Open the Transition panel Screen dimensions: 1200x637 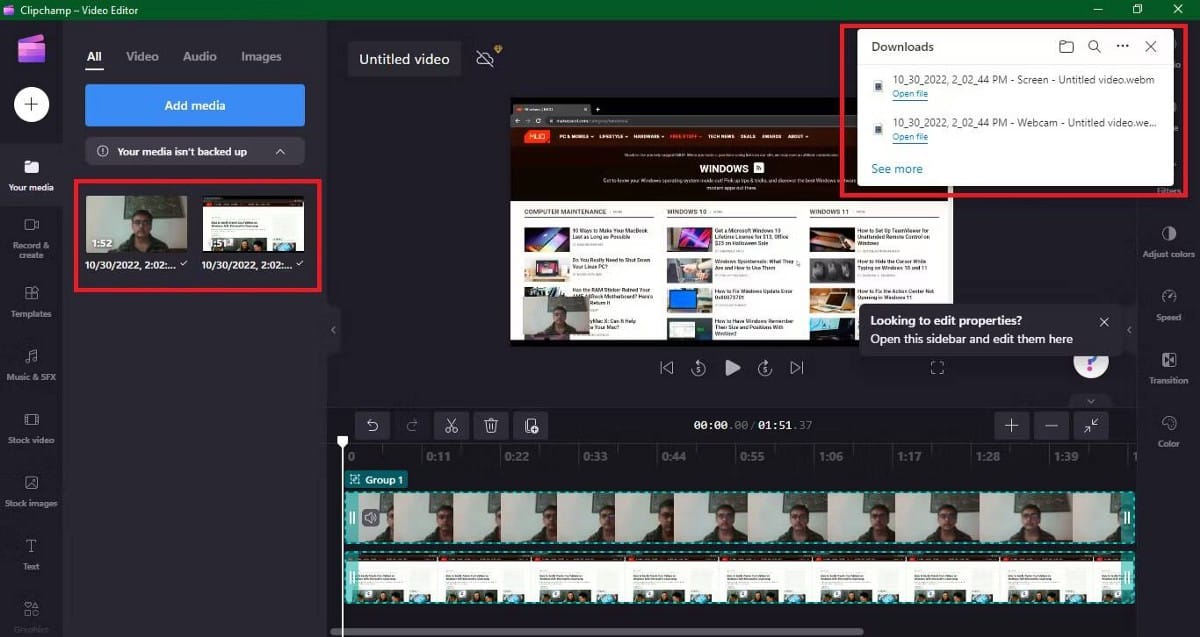point(1168,367)
